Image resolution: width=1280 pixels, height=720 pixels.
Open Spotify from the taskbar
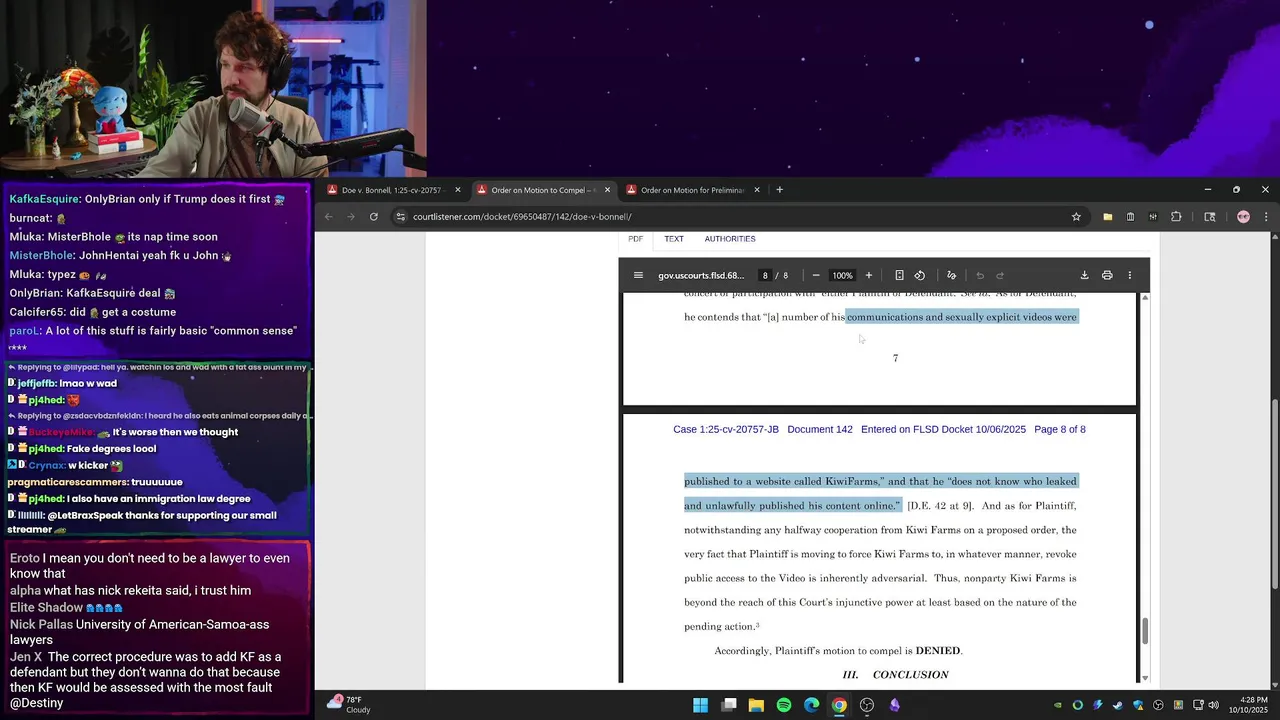pos(784,705)
